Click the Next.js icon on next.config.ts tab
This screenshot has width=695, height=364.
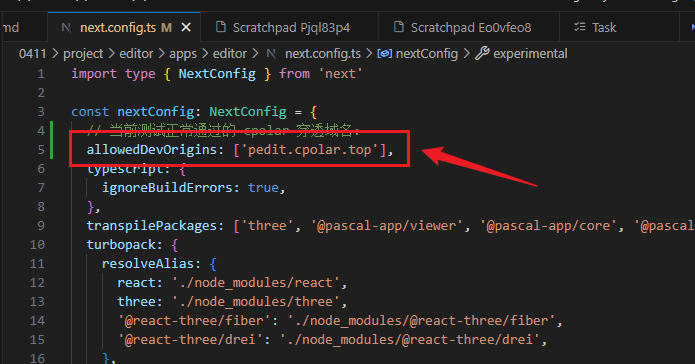pyautogui.click(x=66, y=27)
